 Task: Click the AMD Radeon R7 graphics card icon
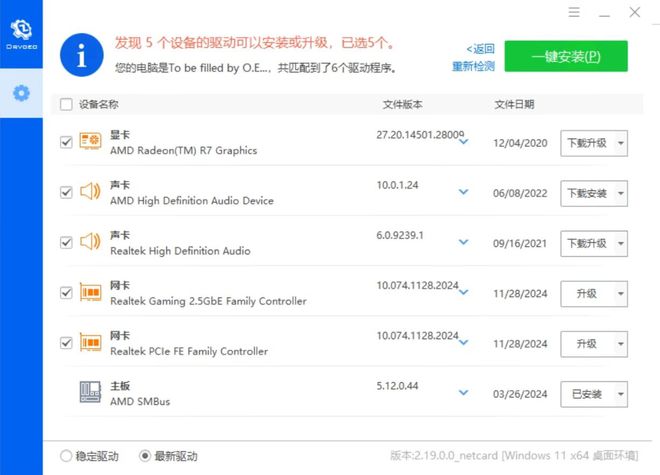click(x=90, y=142)
